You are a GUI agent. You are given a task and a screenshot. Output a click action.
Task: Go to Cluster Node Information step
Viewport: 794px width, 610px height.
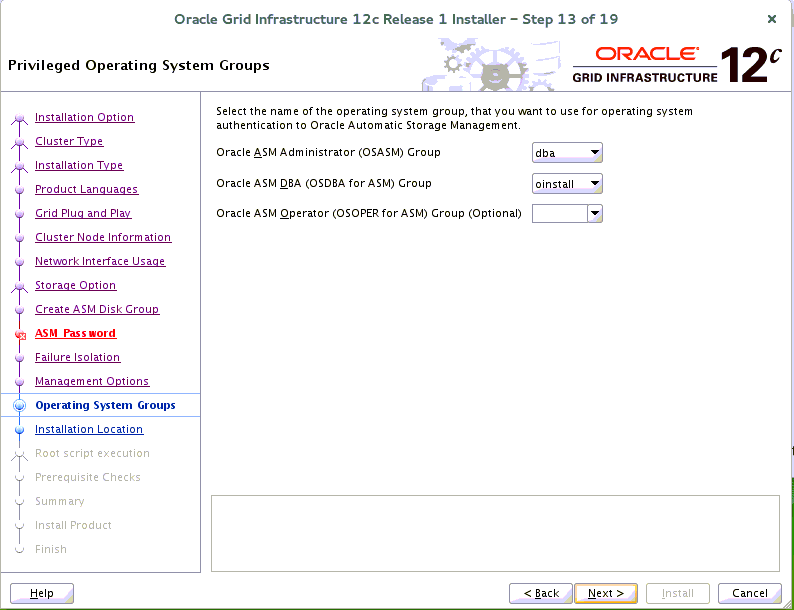pyautogui.click(x=103, y=237)
